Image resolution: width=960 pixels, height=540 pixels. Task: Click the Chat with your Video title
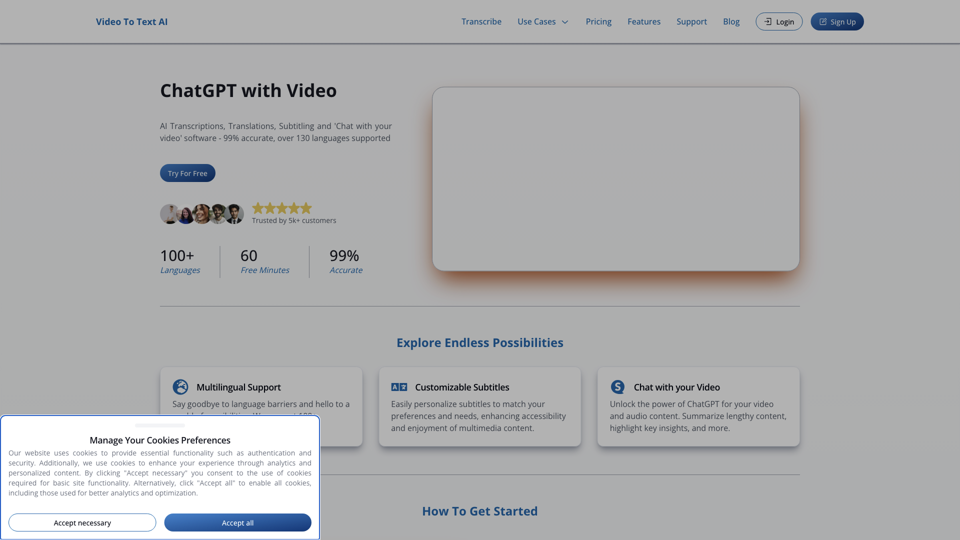click(x=677, y=387)
